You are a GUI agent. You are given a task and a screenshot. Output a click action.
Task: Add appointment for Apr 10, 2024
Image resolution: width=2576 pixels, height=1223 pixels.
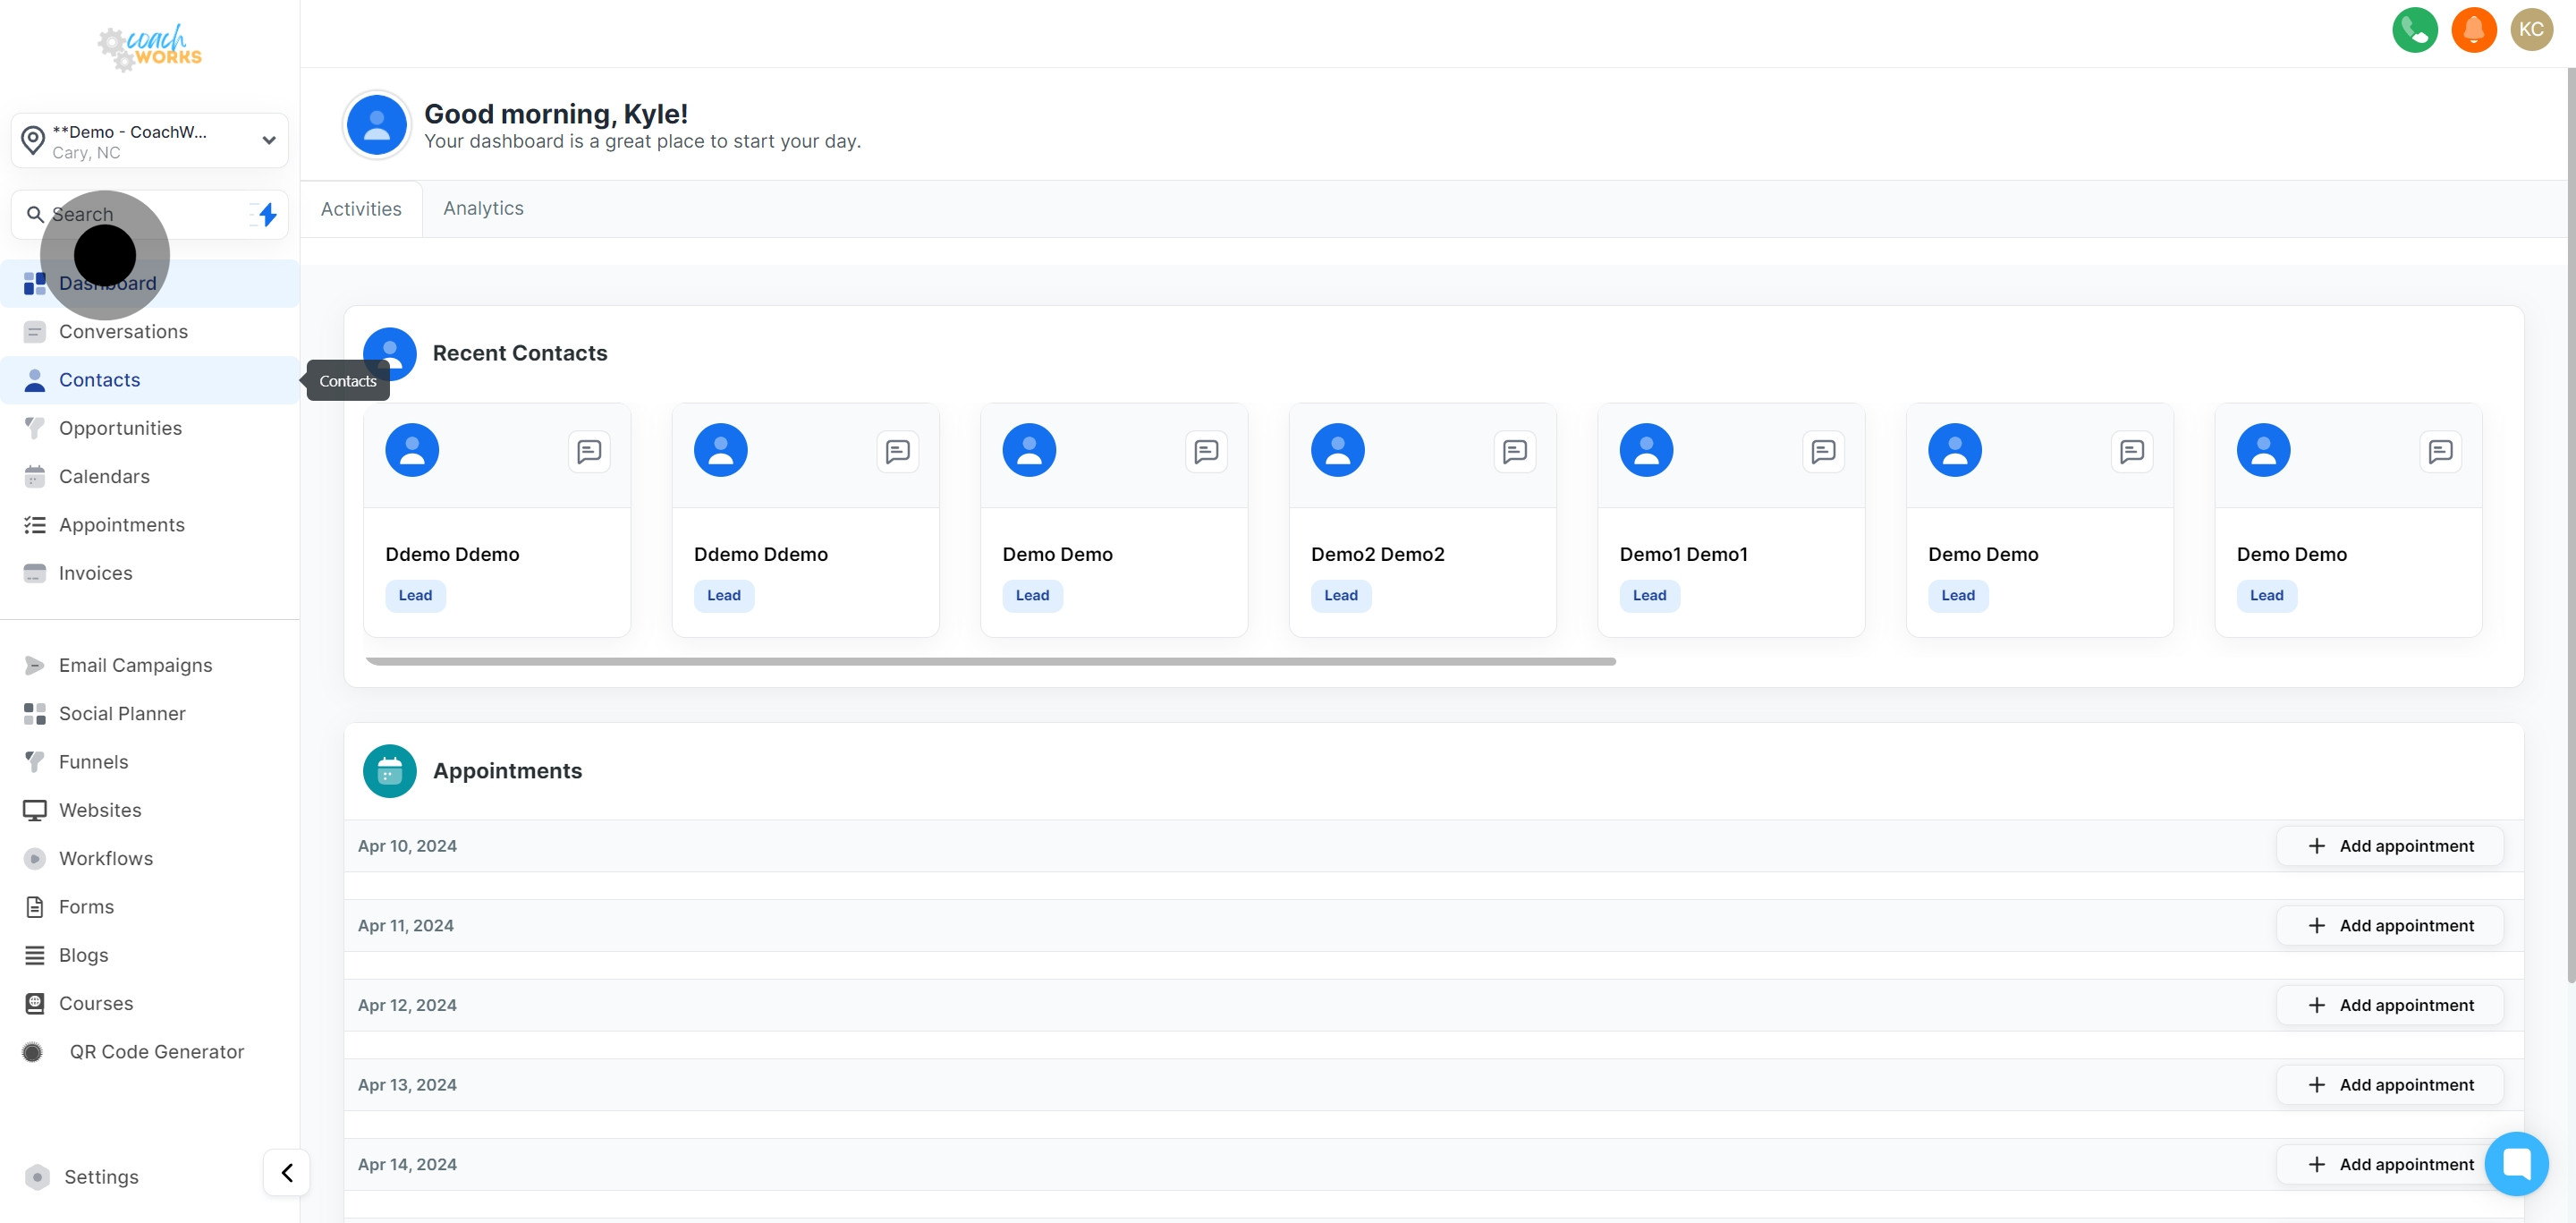point(2389,846)
